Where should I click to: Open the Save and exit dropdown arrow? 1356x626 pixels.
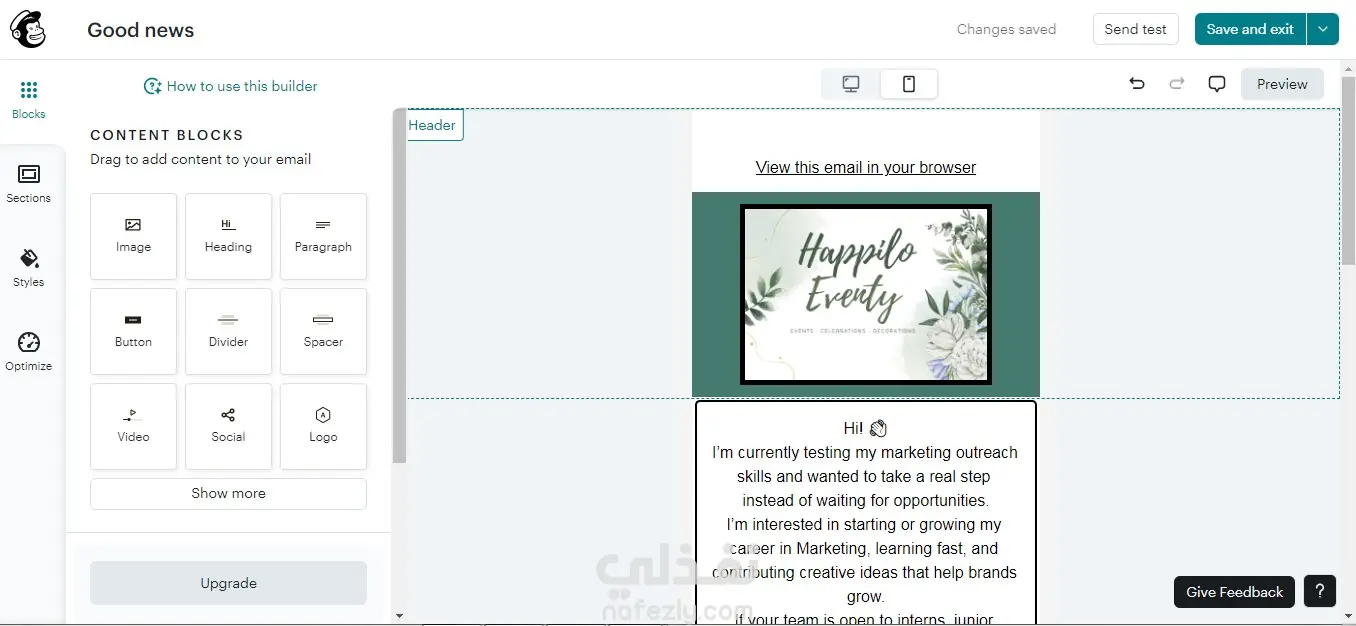[x=1323, y=29]
